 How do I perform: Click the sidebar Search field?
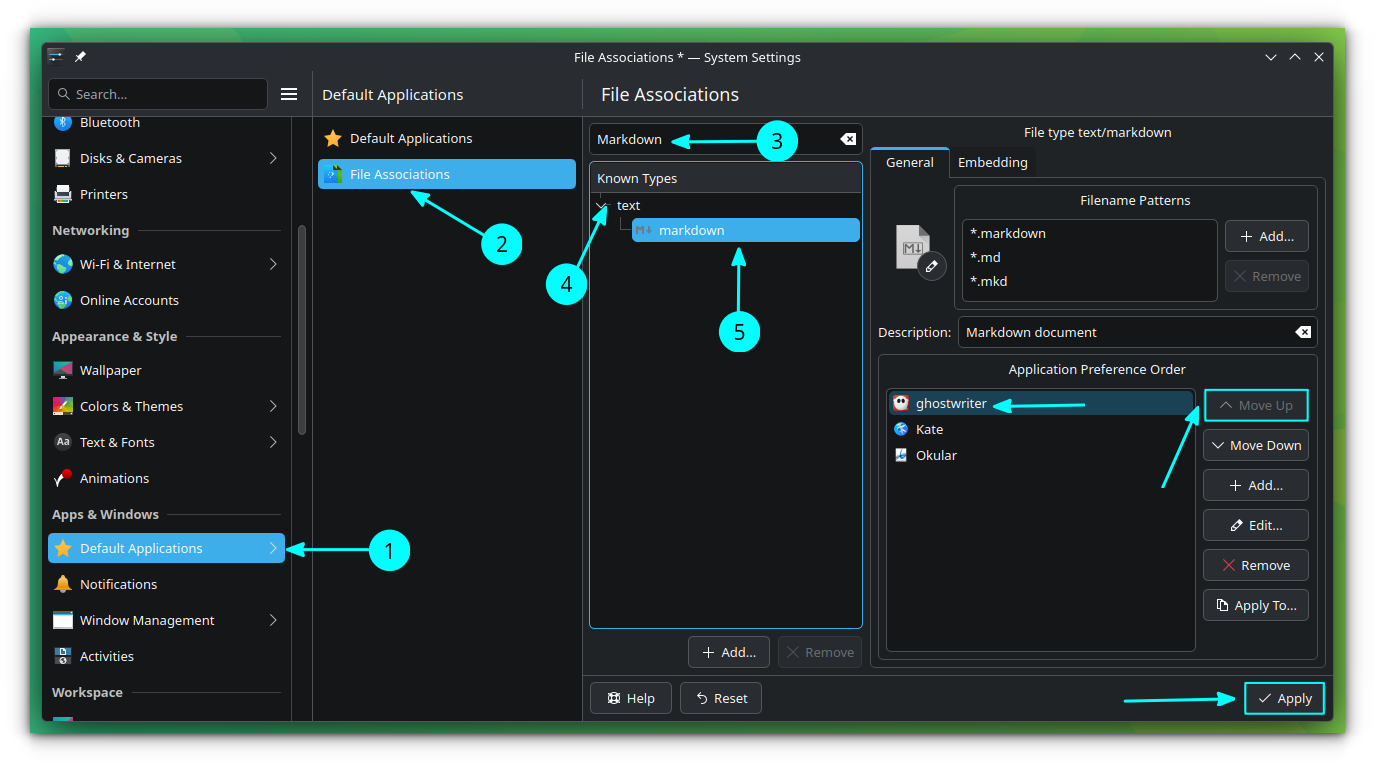pyautogui.click(x=158, y=94)
